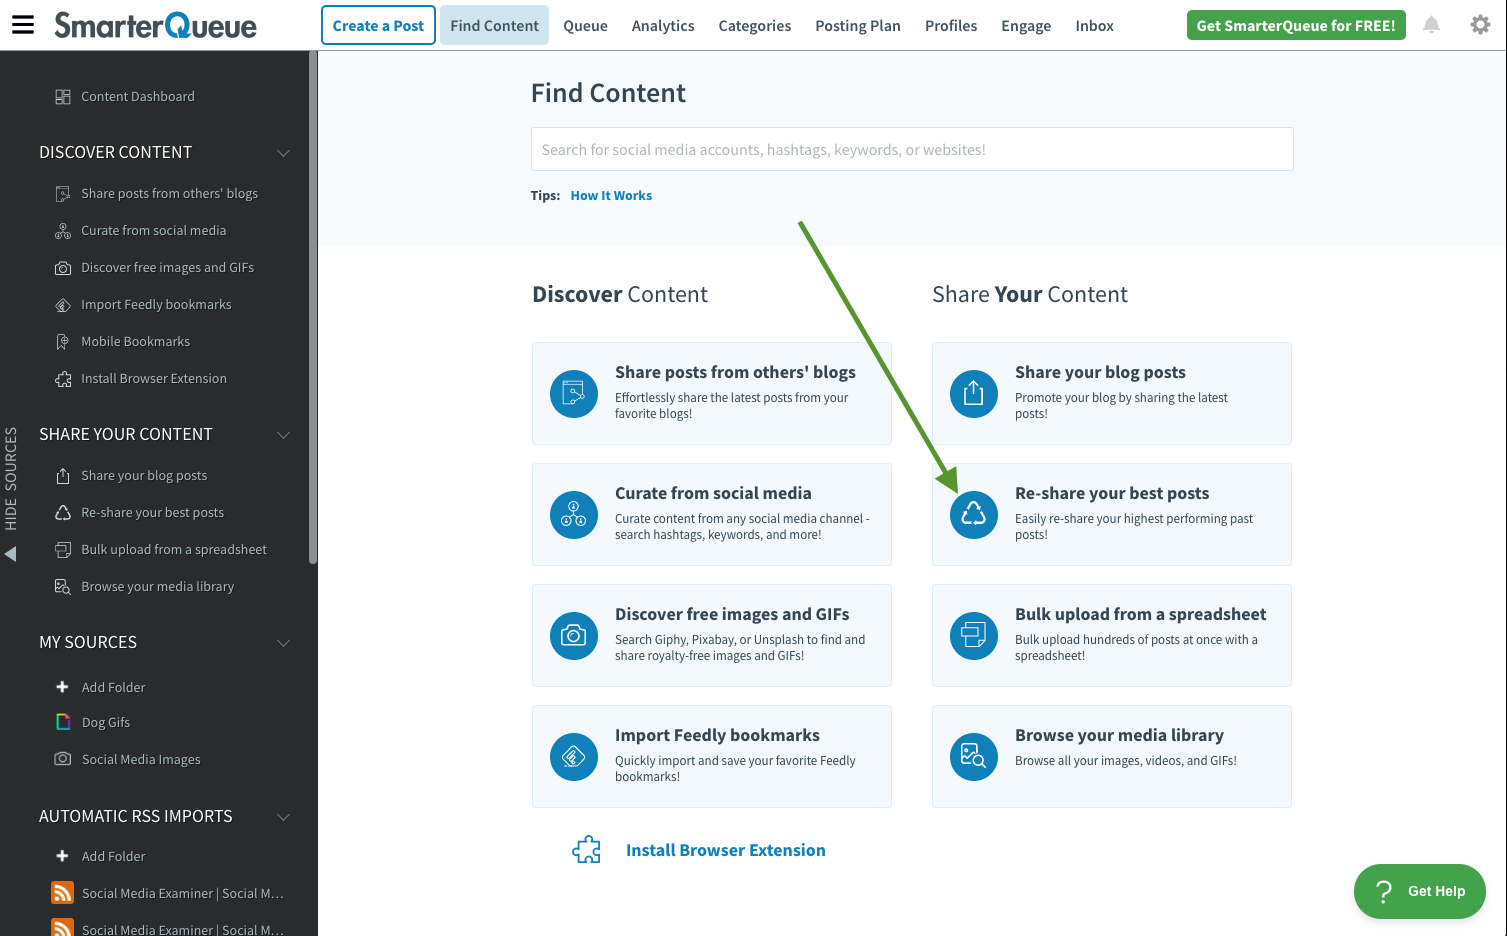Open the Bulk upload from a spreadsheet card title
The width and height of the screenshot is (1507, 936).
click(1140, 614)
